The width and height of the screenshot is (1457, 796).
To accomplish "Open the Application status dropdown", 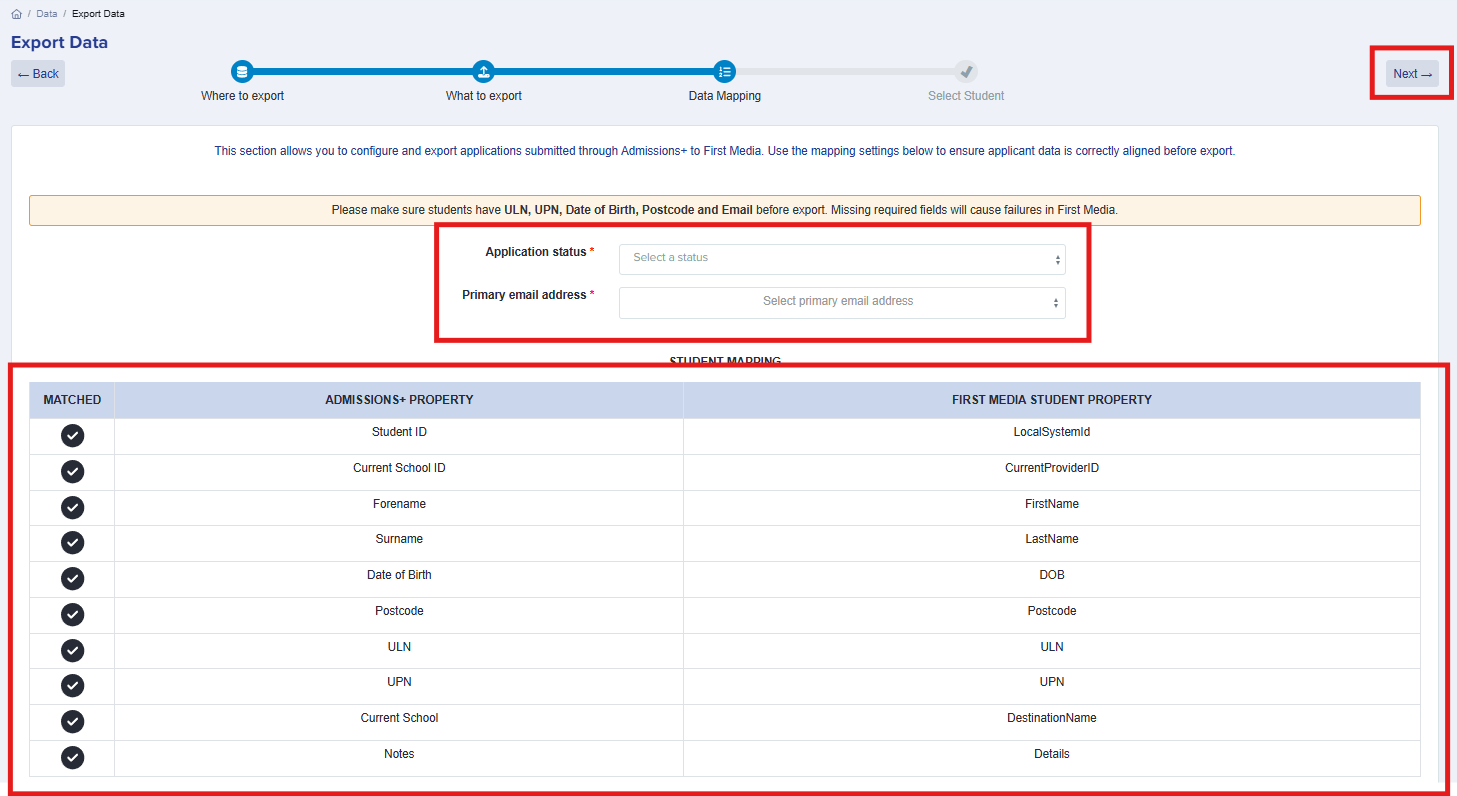I will coord(842,259).
